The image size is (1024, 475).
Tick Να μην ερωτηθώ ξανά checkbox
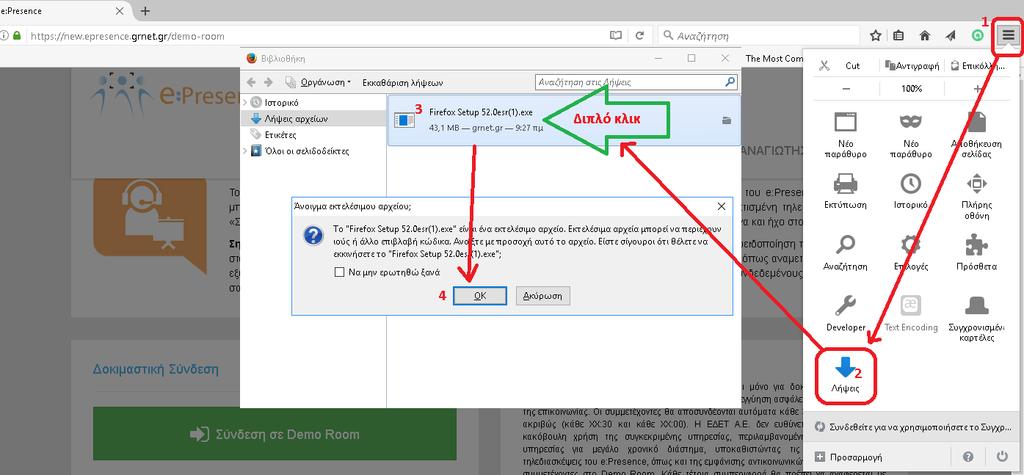tap(340, 272)
